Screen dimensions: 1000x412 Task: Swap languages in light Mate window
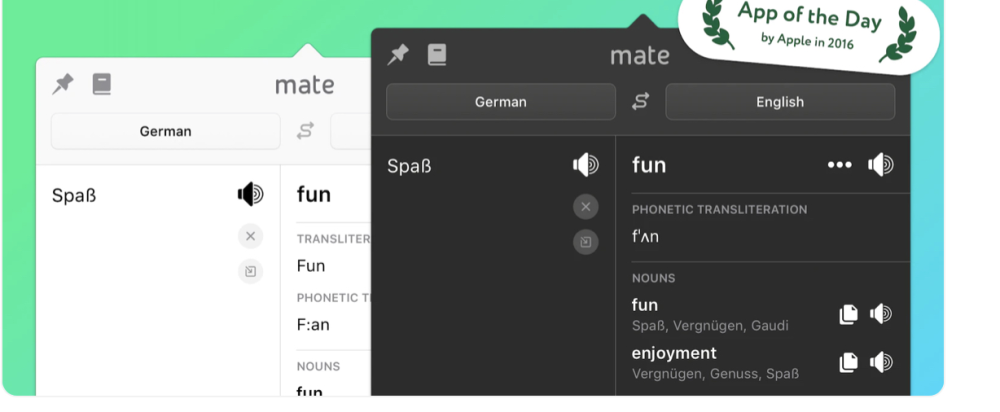coord(305,131)
